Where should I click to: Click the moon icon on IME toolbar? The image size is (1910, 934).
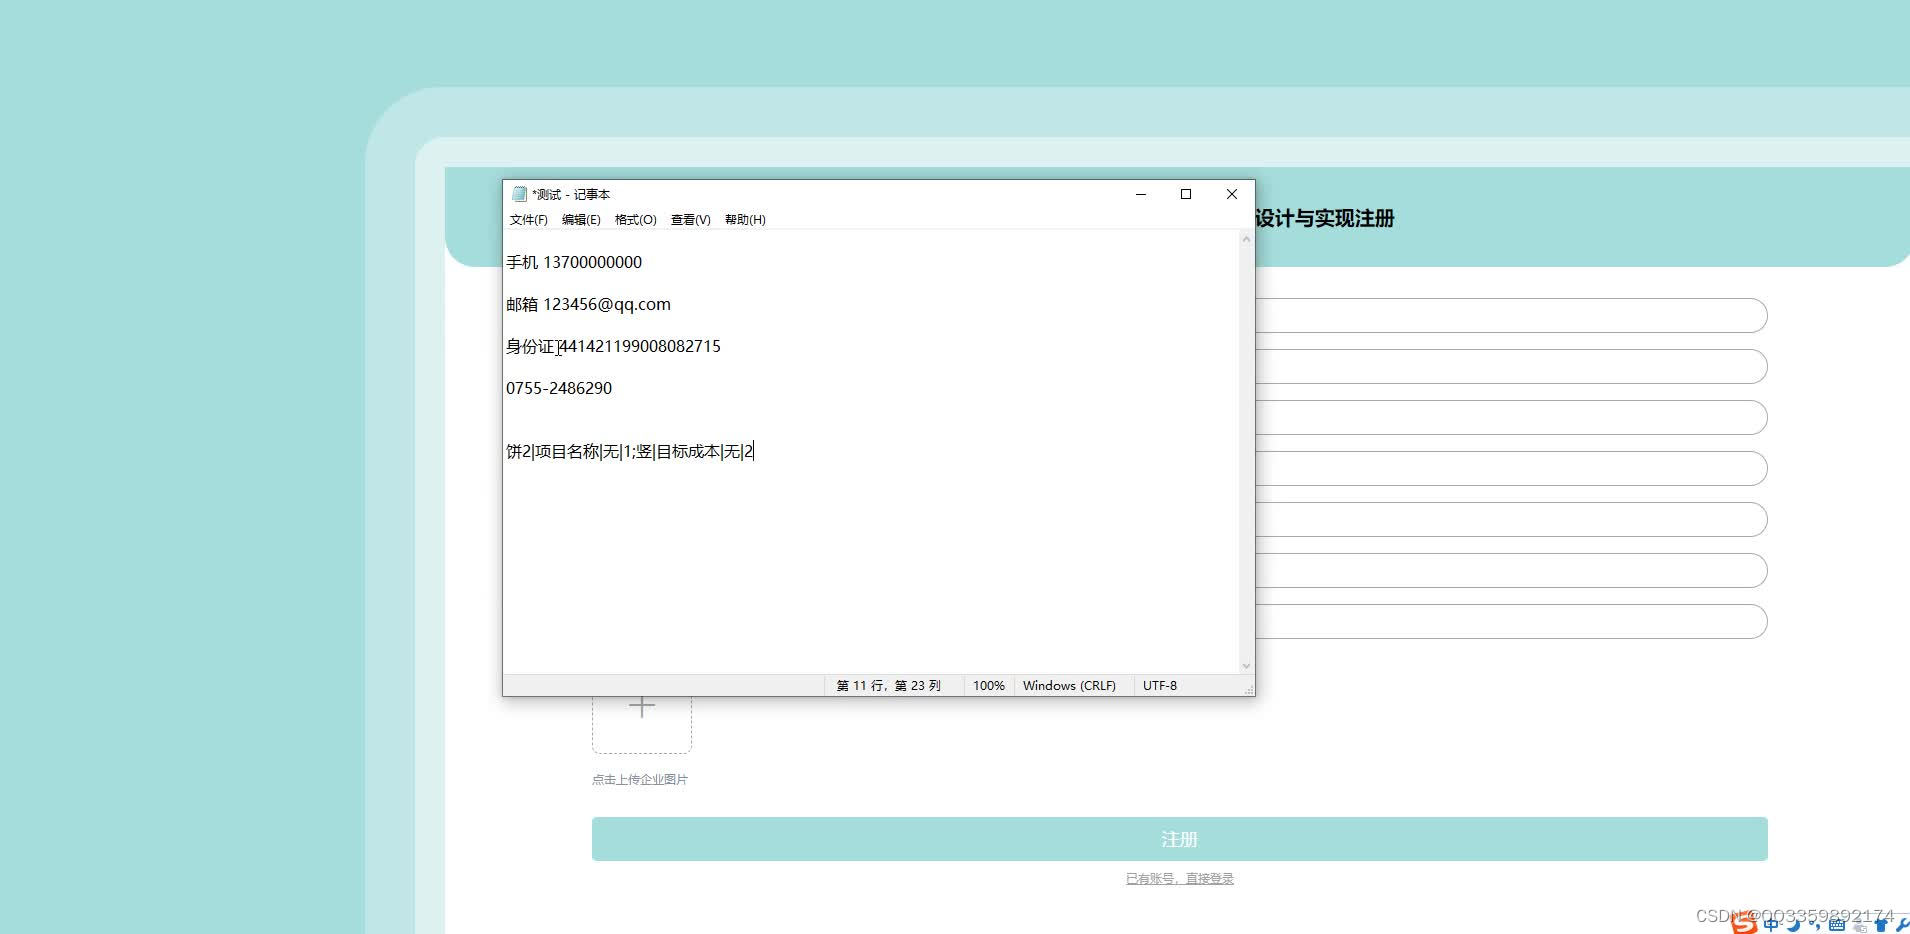1793,925
